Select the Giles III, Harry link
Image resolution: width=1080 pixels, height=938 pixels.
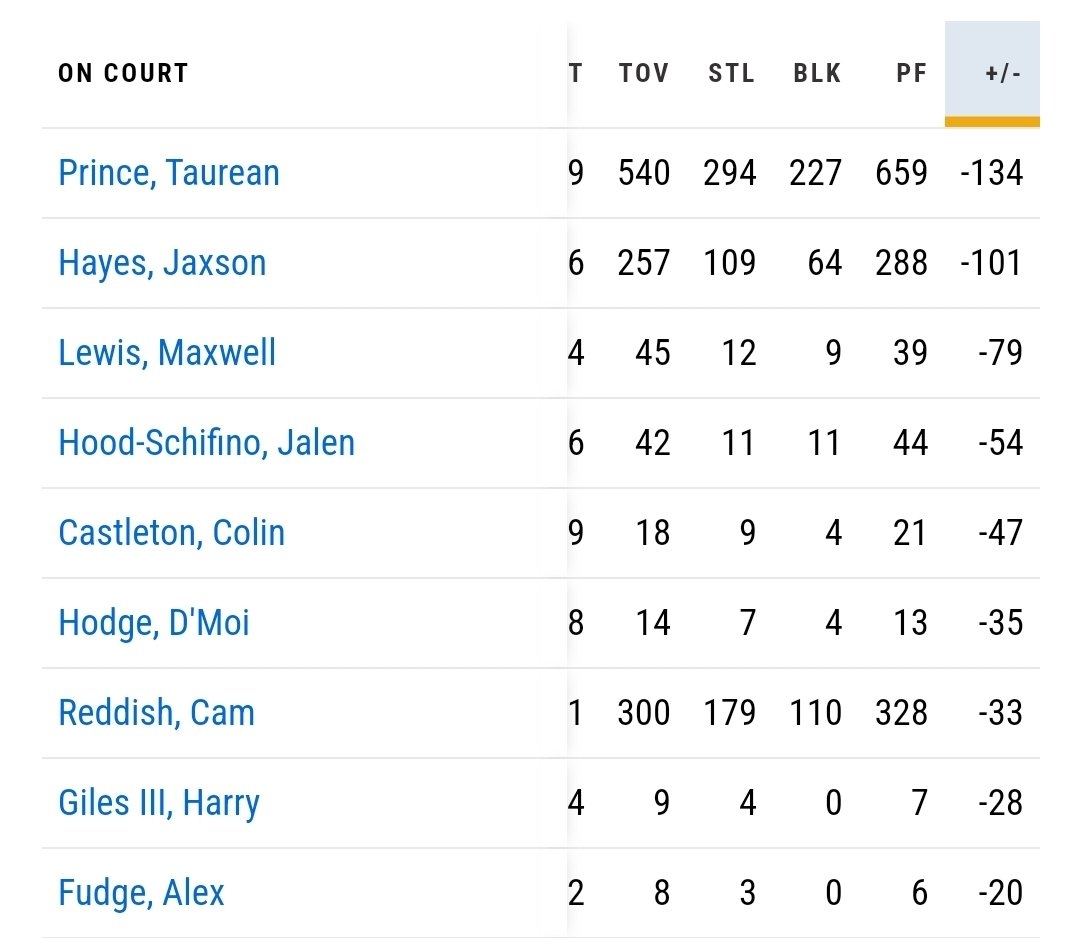click(x=159, y=803)
